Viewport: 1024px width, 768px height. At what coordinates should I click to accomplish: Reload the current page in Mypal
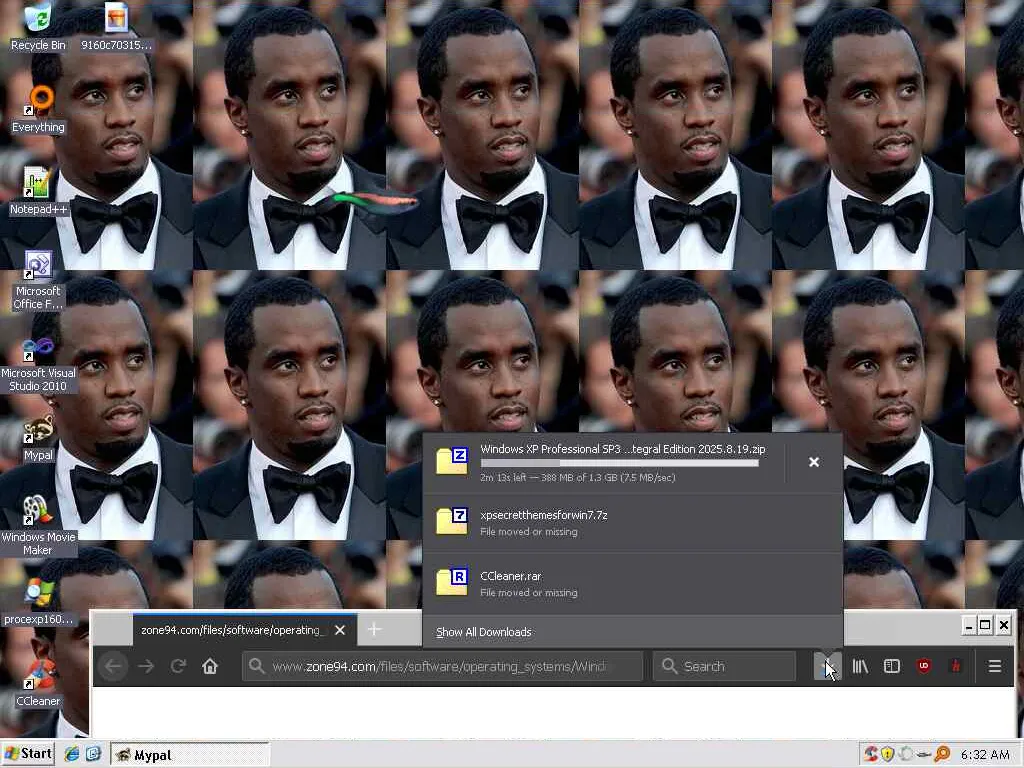click(178, 666)
